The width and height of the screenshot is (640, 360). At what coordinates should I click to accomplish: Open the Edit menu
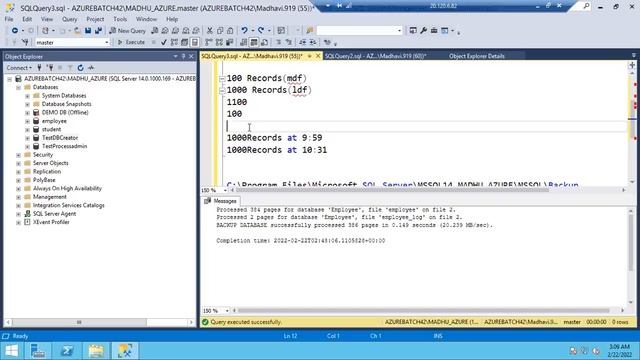(x=27, y=19)
